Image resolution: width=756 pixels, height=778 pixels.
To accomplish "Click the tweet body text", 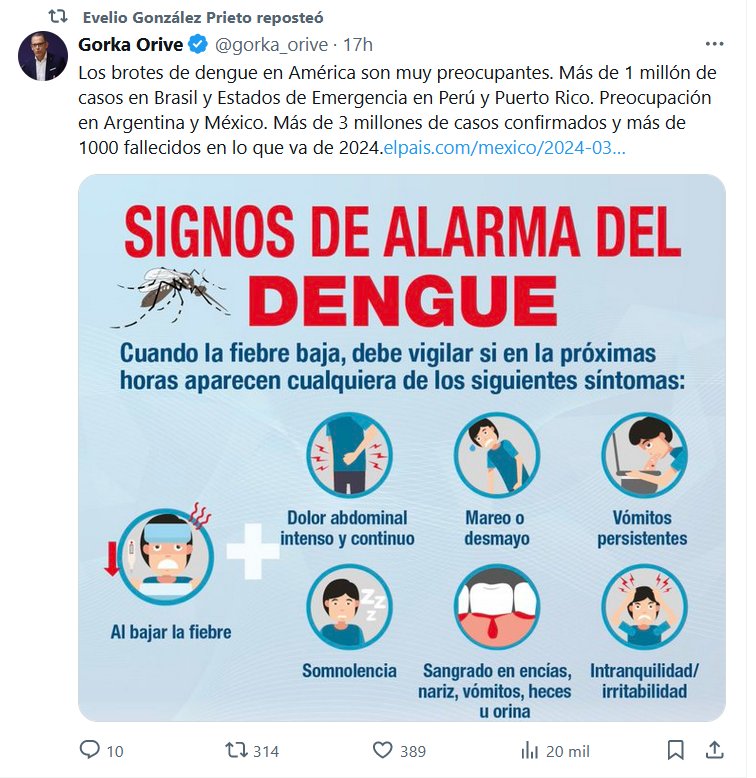I will coord(397,110).
